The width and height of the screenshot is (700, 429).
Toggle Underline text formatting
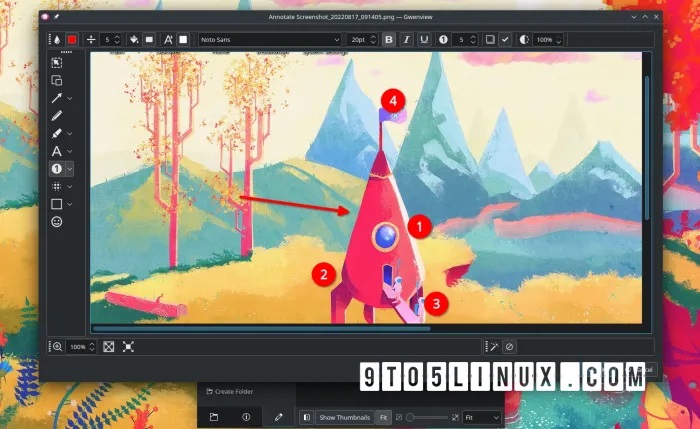(424, 40)
